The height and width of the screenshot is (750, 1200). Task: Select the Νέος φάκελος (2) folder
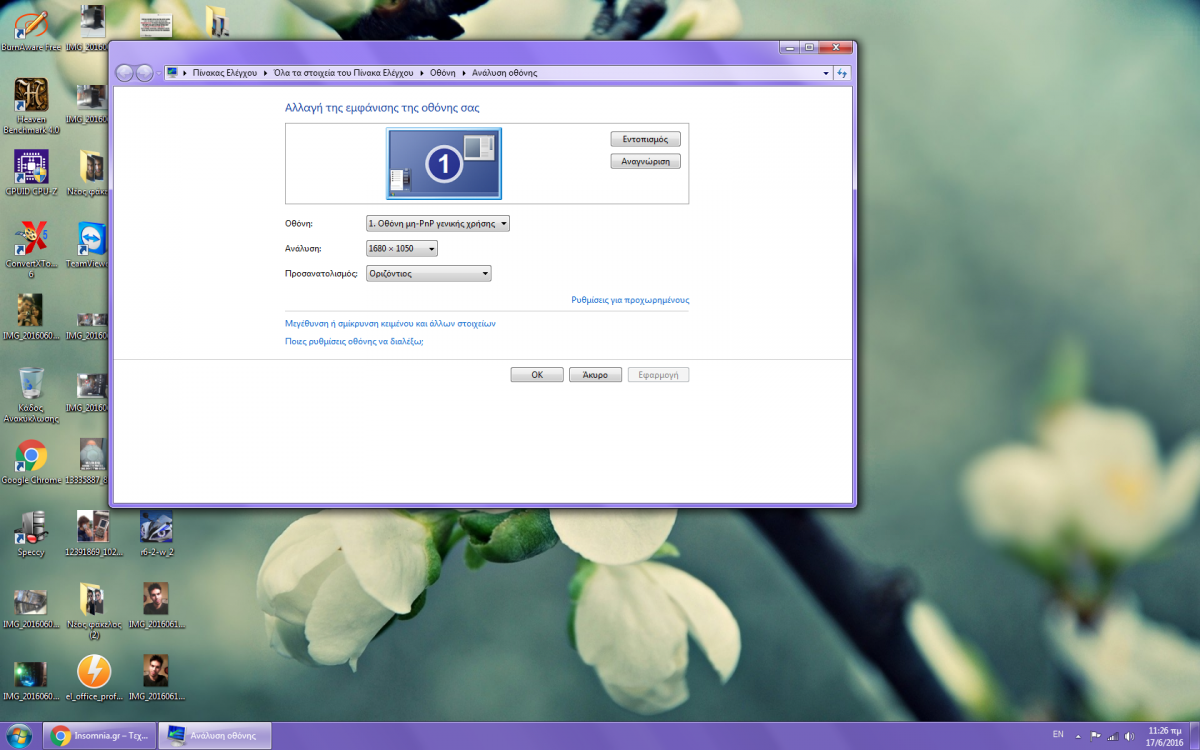93,611
